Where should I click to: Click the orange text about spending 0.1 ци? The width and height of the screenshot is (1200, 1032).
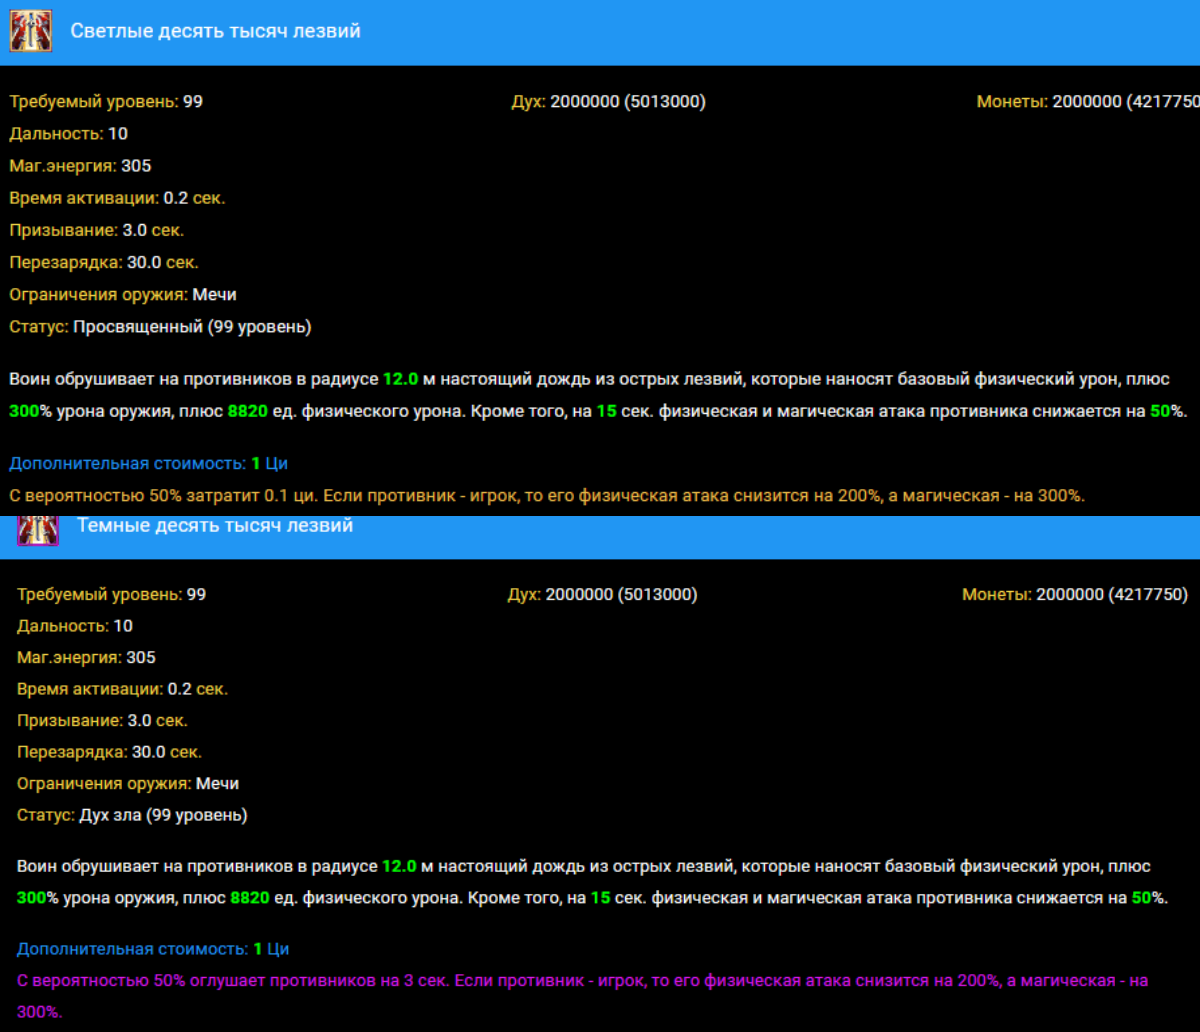click(x=547, y=495)
